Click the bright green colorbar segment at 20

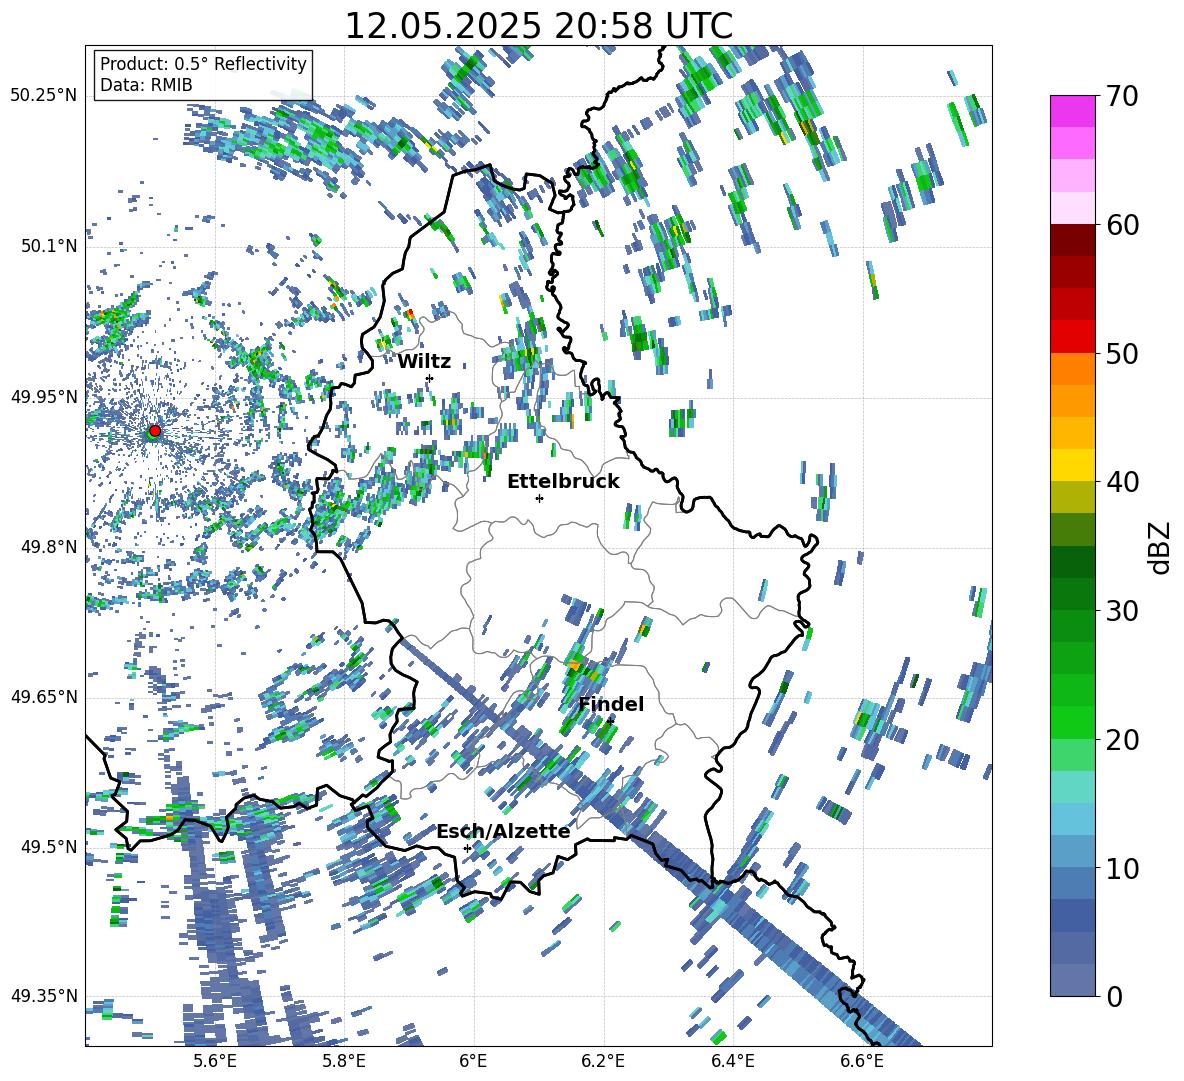click(1073, 722)
